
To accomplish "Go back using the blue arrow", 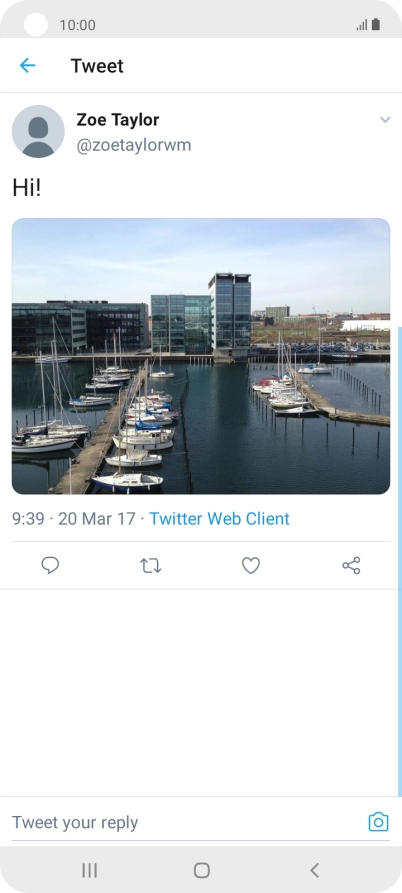I will click(x=27, y=65).
